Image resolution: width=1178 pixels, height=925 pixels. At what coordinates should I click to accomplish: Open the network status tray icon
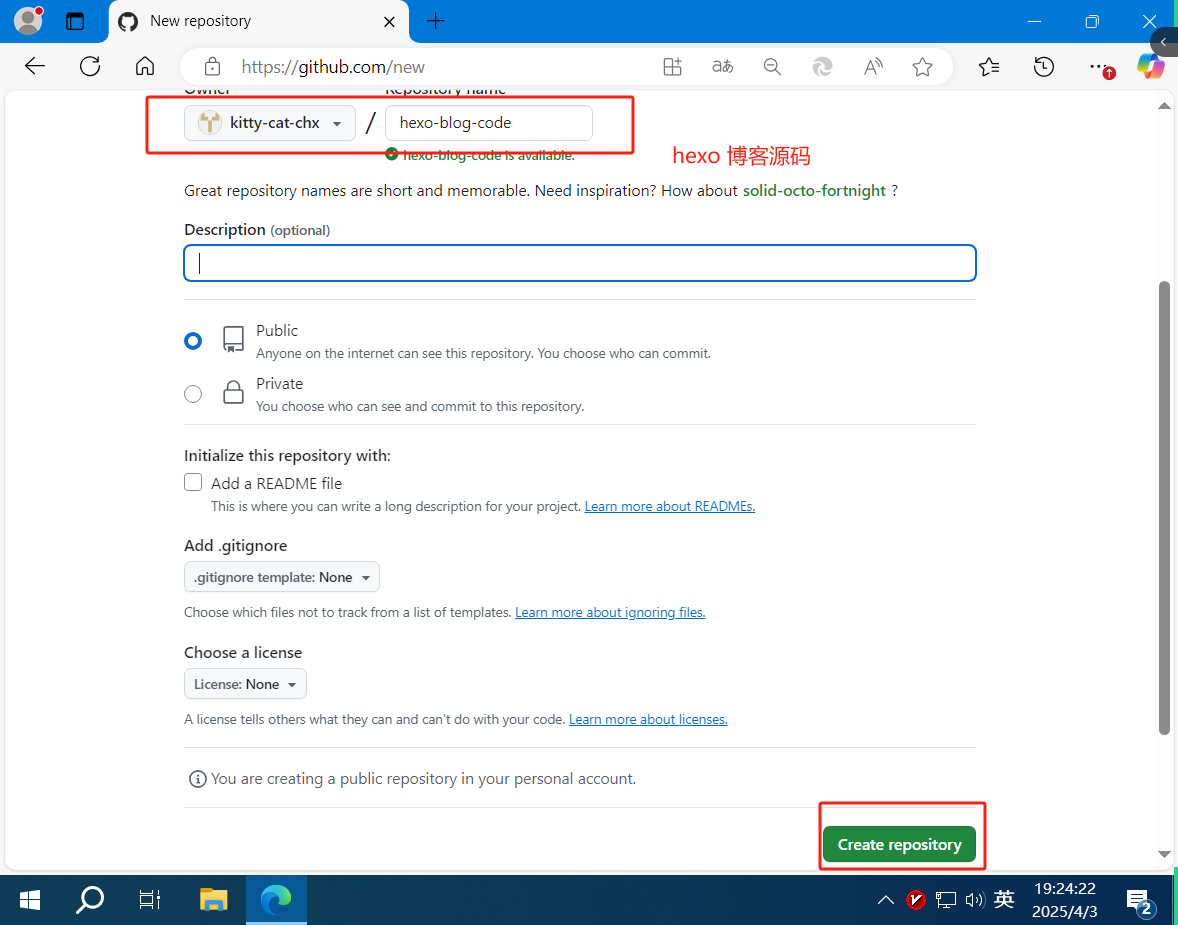pos(945,899)
